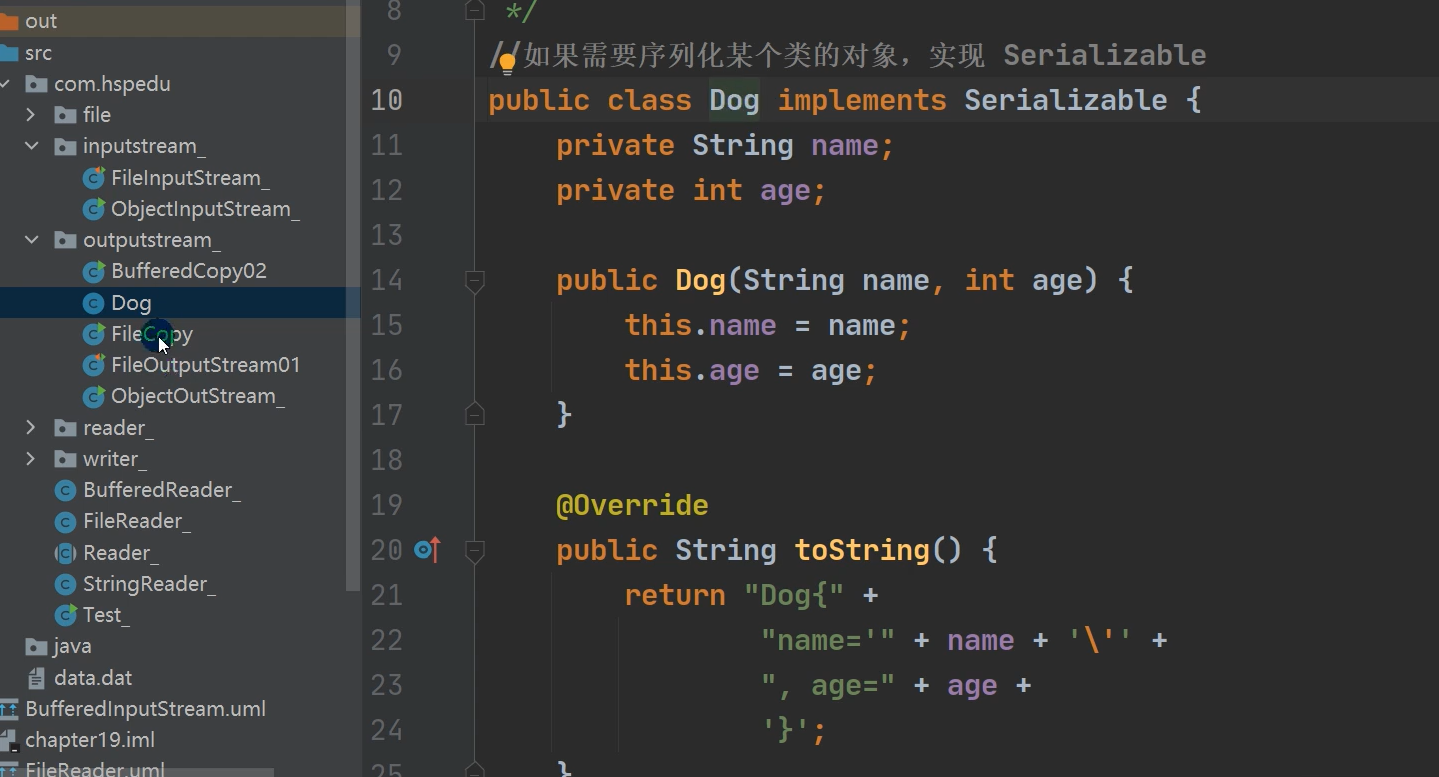
Task: Click the ObjectOutStream_ class icon
Action: click(x=94, y=396)
